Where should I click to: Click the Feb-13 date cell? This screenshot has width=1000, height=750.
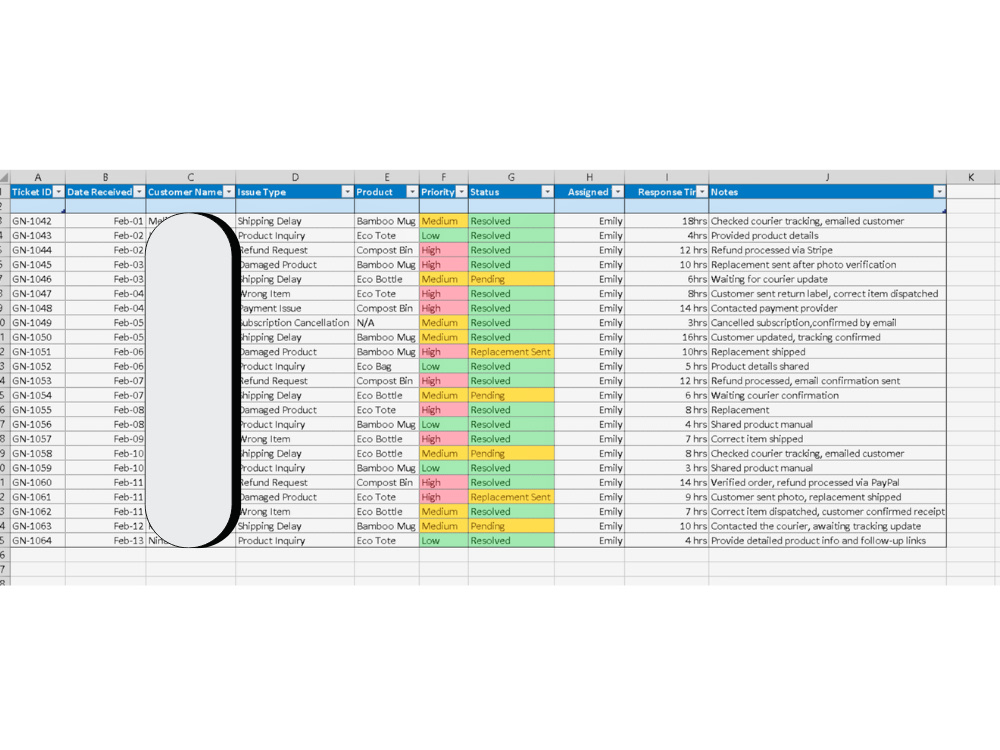[105, 541]
